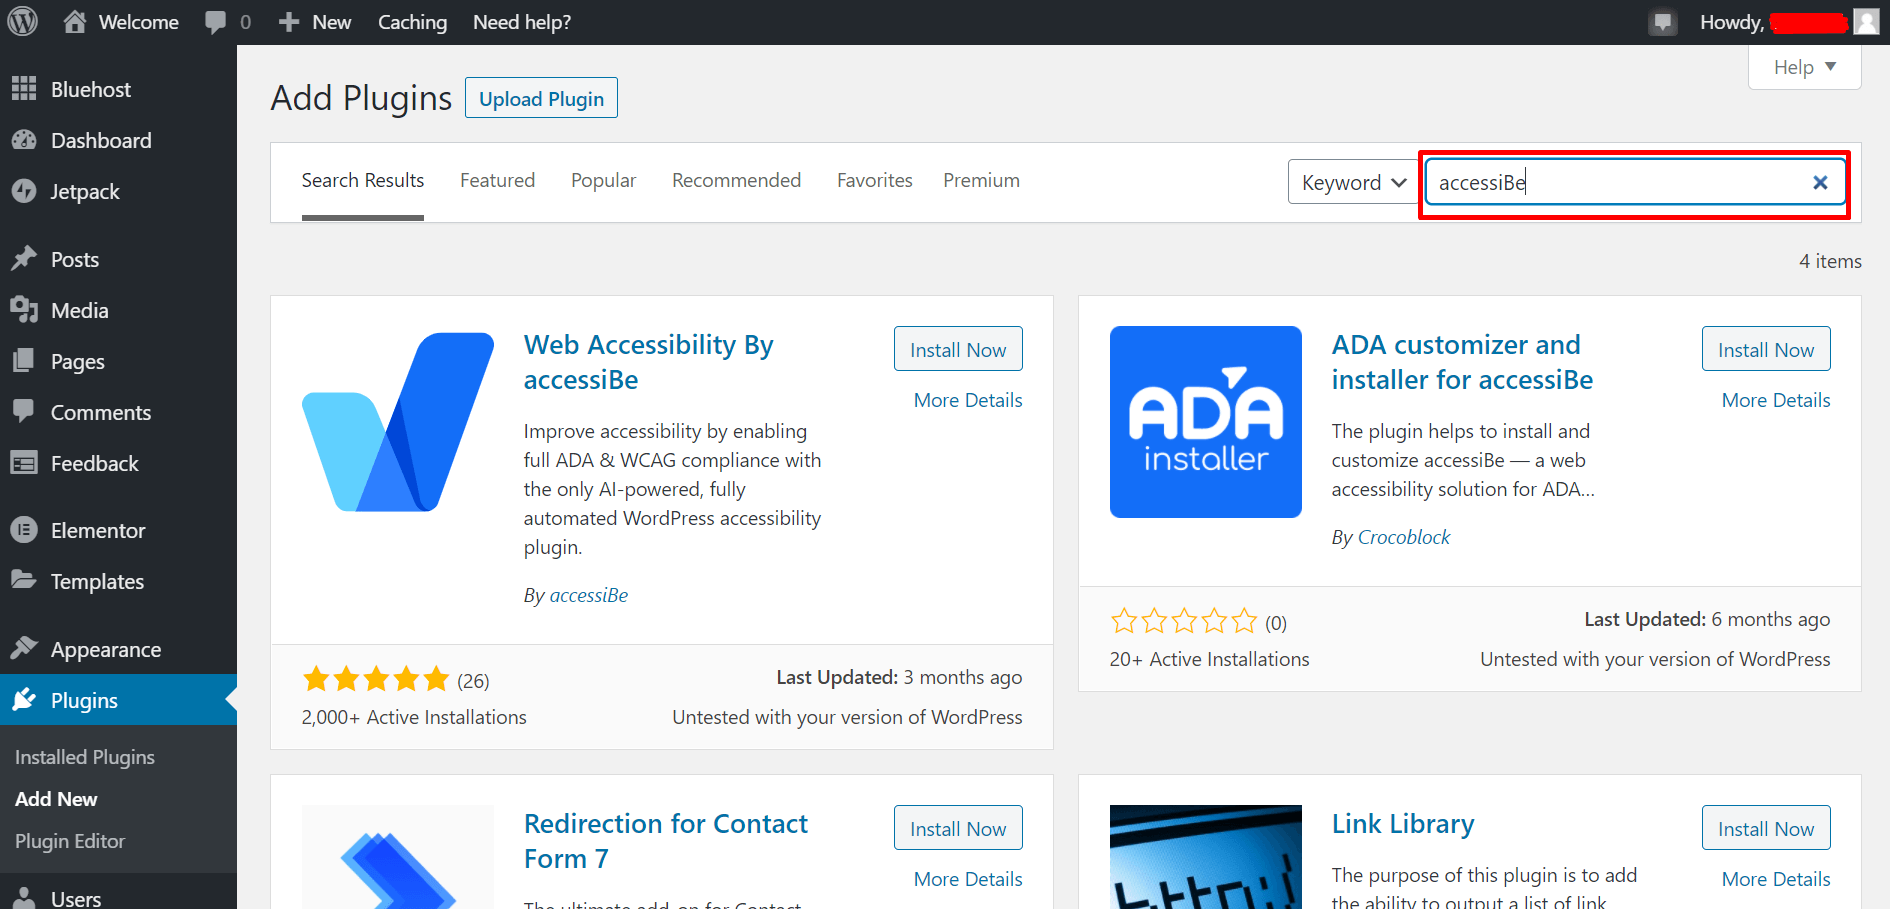Open the ADA customizer and installer title link
This screenshot has height=909, width=1890.
pyautogui.click(x=1462, y=362)
